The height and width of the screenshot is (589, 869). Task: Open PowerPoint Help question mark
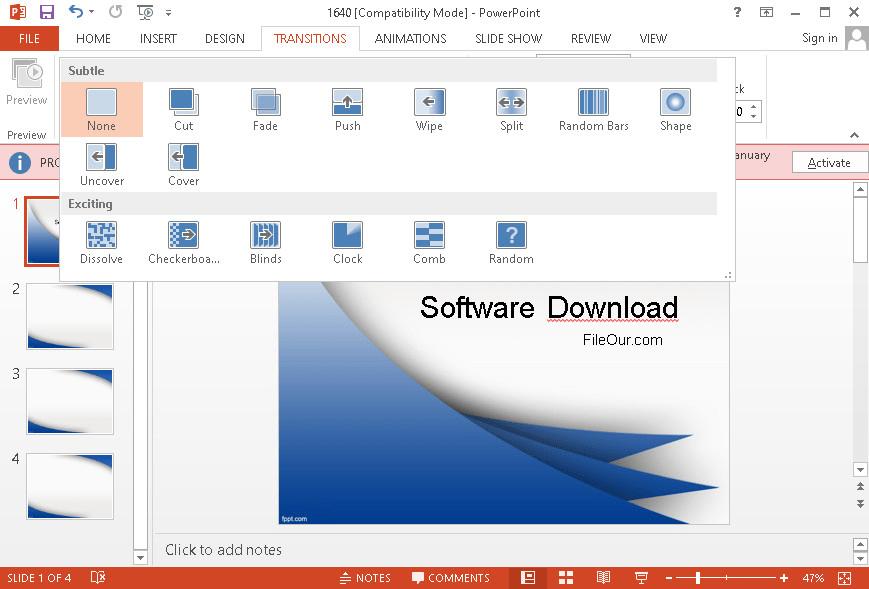pyautogui.click(x=737, y=12)
